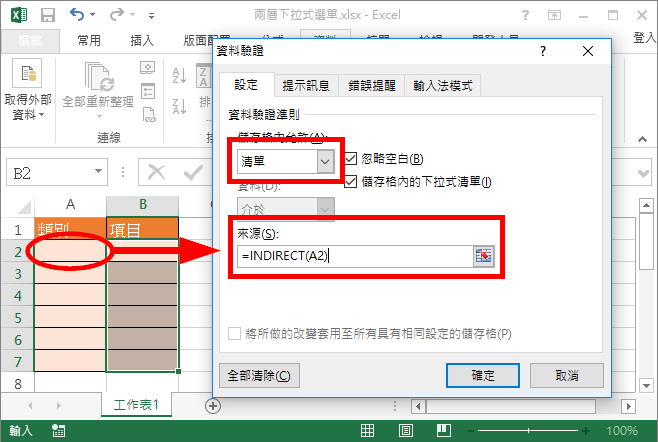Collapse the ribbon with chevron

642,139
